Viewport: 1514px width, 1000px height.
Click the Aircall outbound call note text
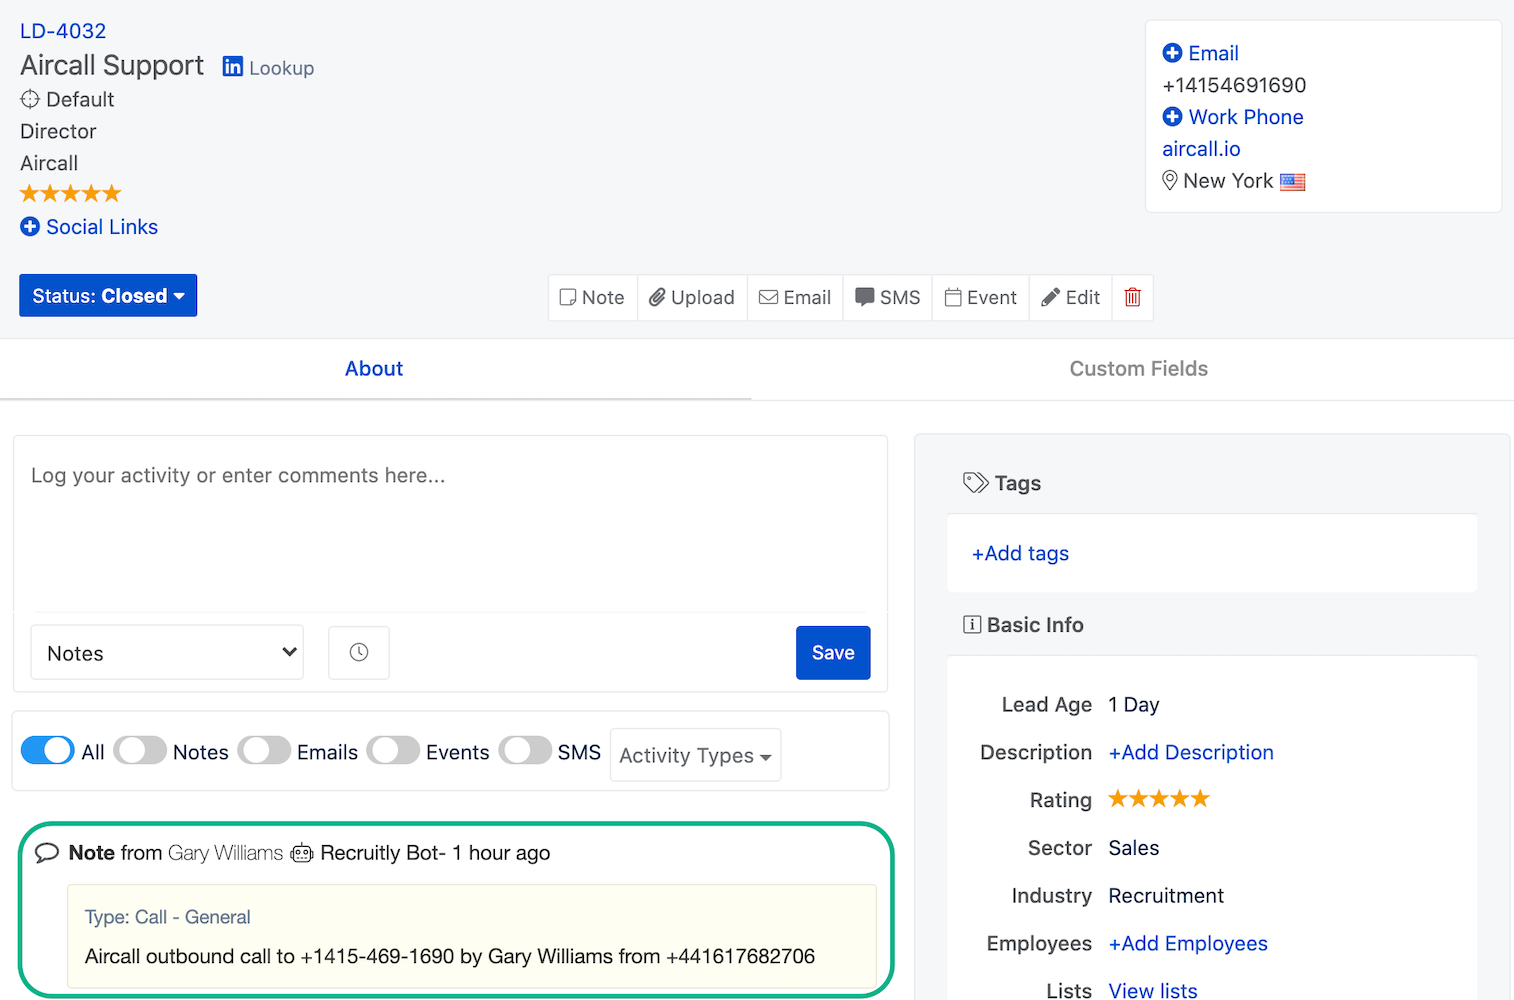pyautogui.click(x=450, y=956)
